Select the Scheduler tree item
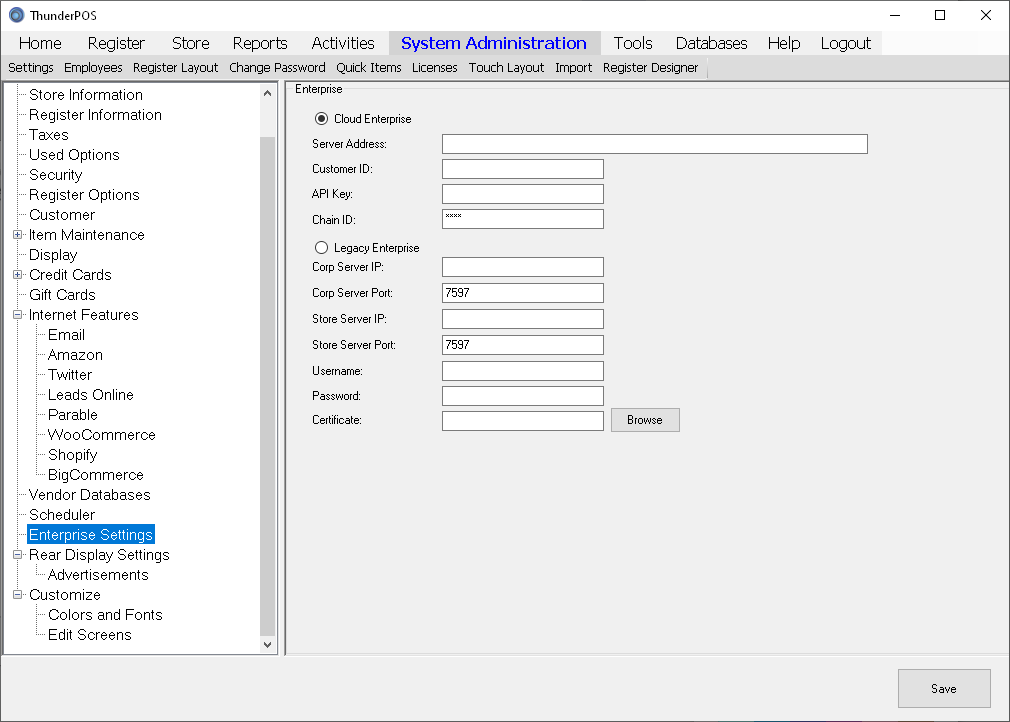Screen dimensions: 1010x722 (x=62, y=515)
